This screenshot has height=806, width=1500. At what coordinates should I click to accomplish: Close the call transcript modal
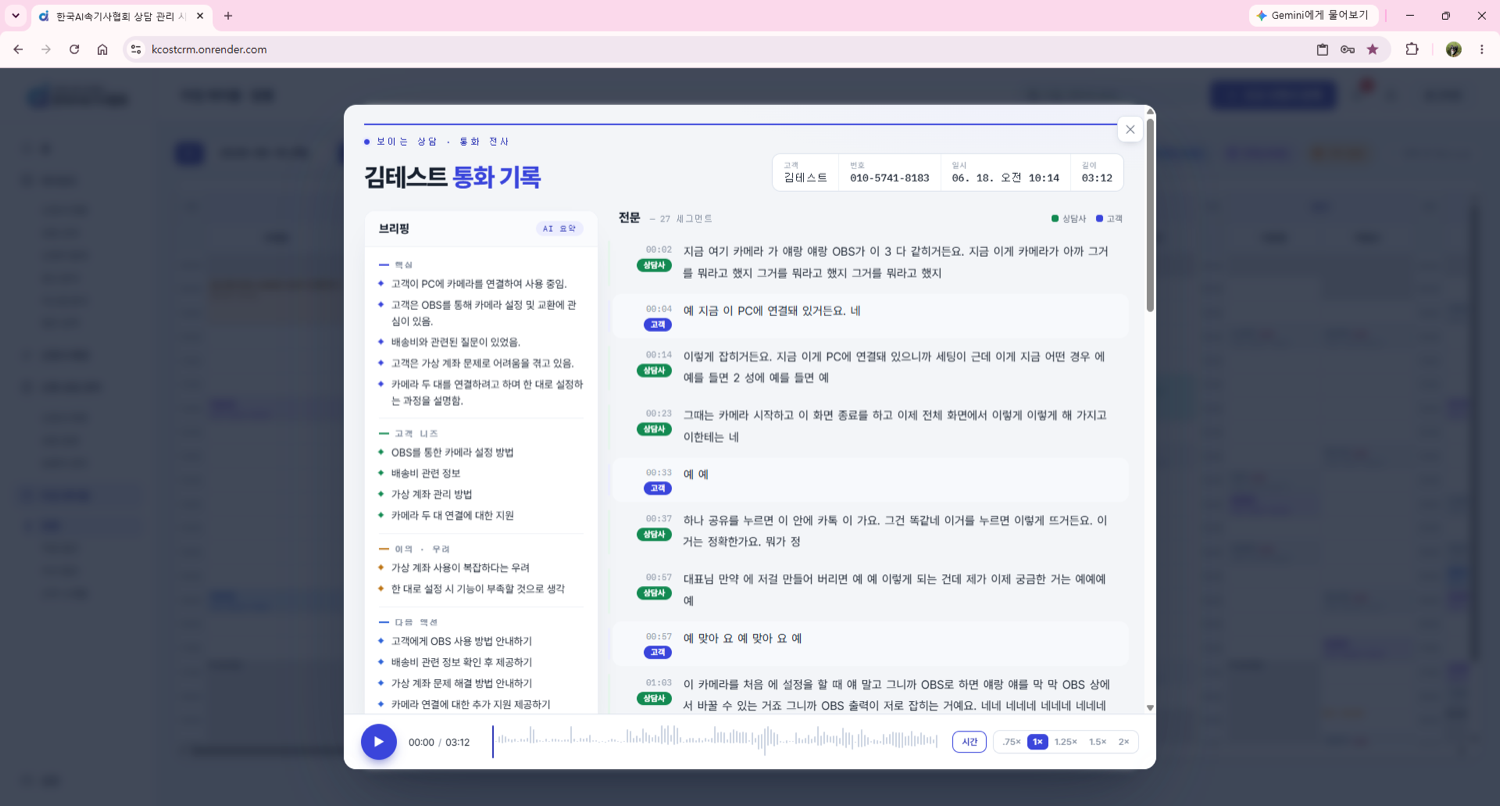(x=1130, y=129)
